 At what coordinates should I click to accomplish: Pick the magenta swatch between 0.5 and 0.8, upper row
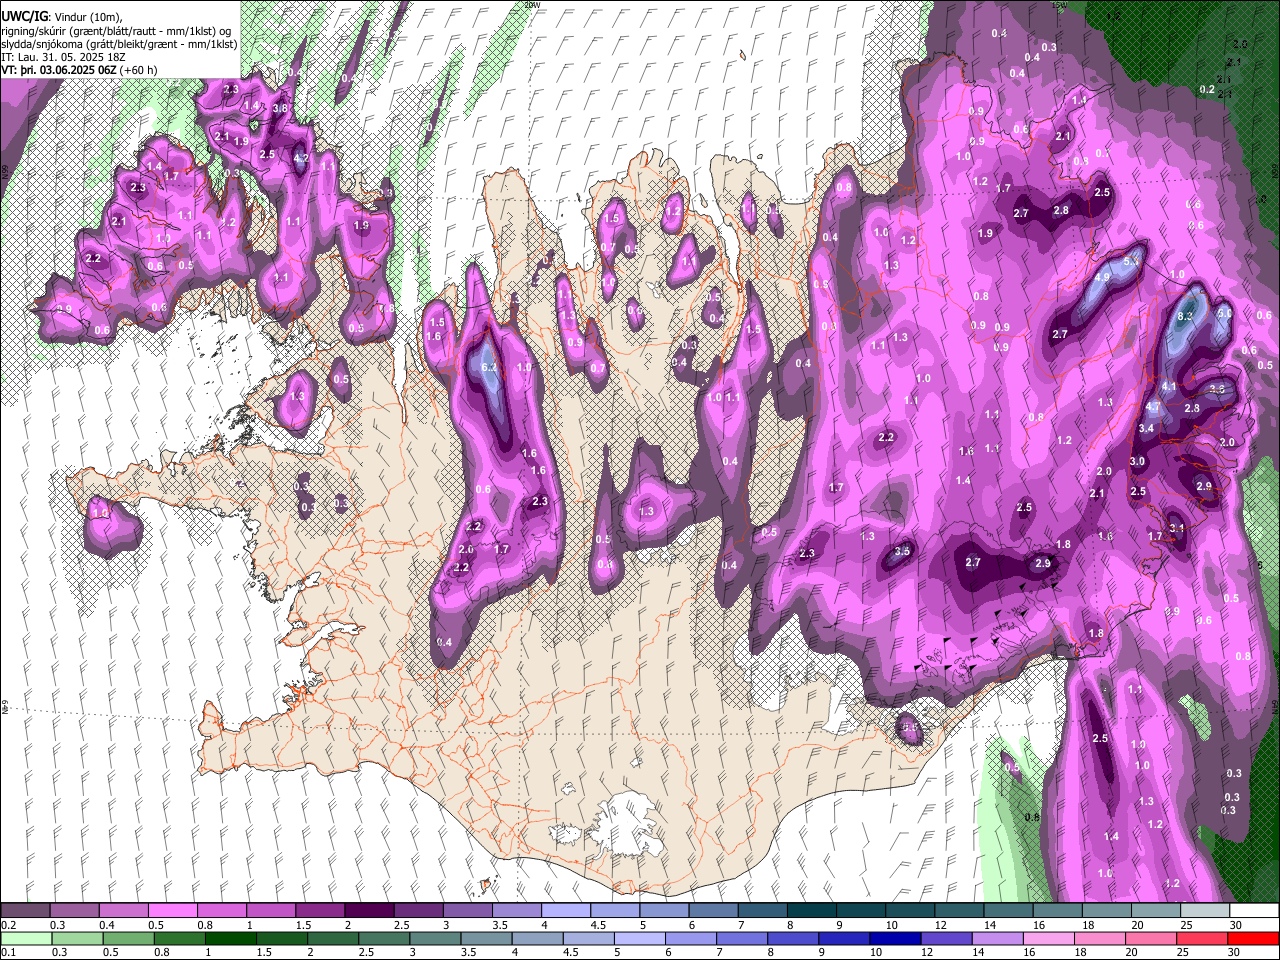pos(172,911)
